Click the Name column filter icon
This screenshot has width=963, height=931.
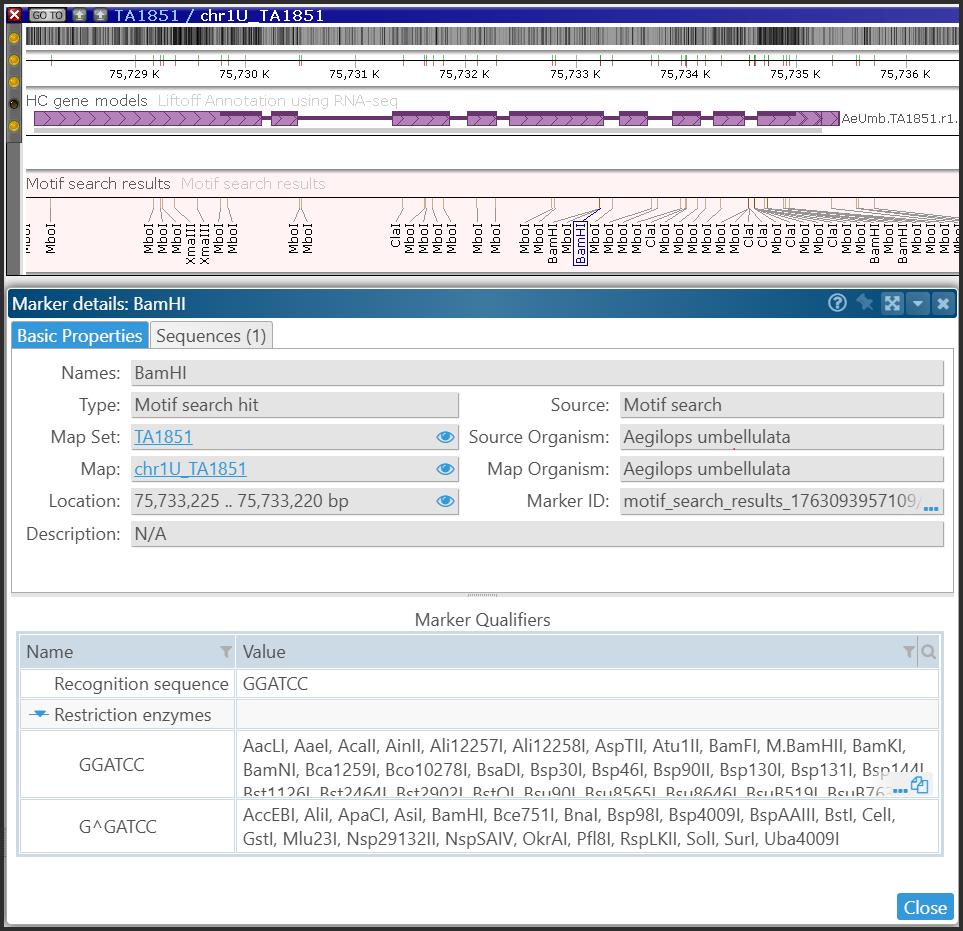(x=226, y=652)
